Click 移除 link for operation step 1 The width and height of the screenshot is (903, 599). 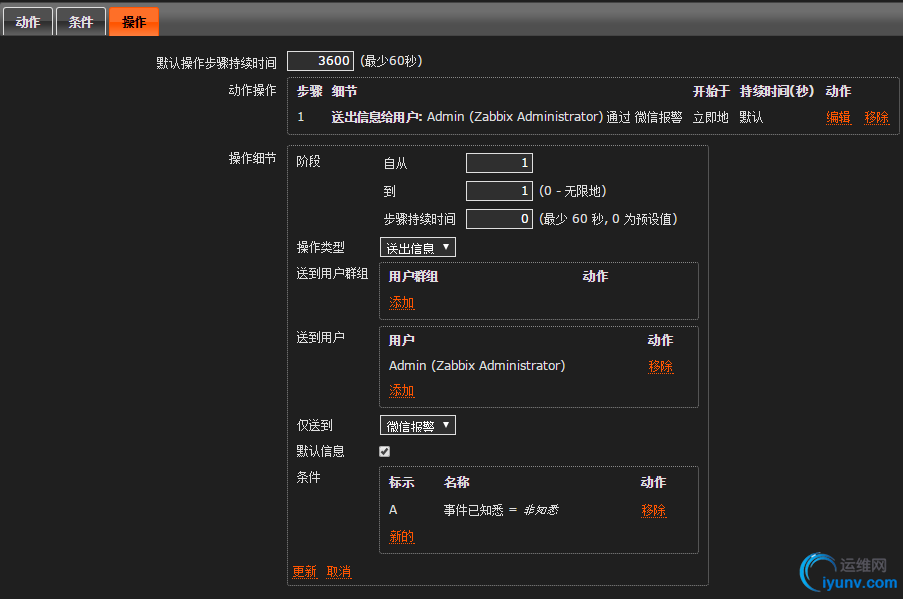click(x=877, y=117)
